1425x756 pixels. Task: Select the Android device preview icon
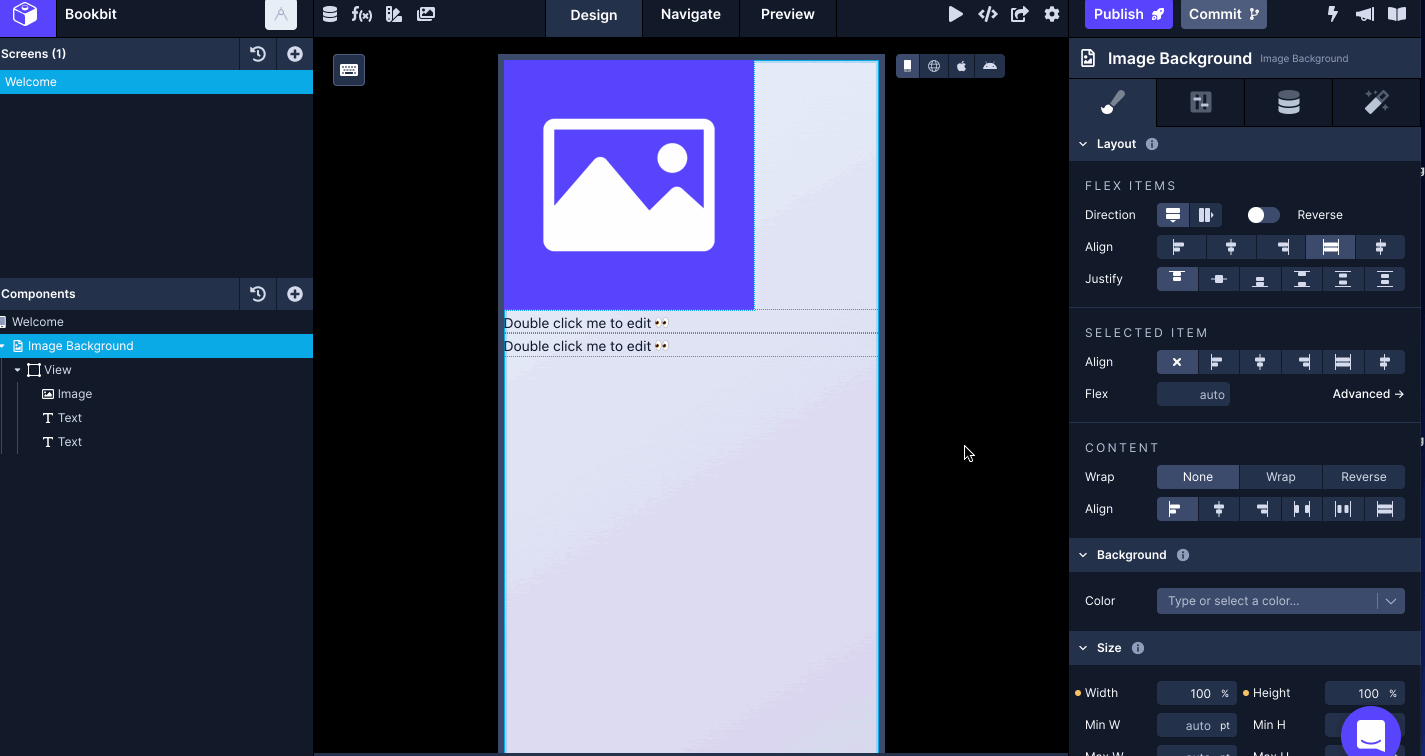click(989, 65)
